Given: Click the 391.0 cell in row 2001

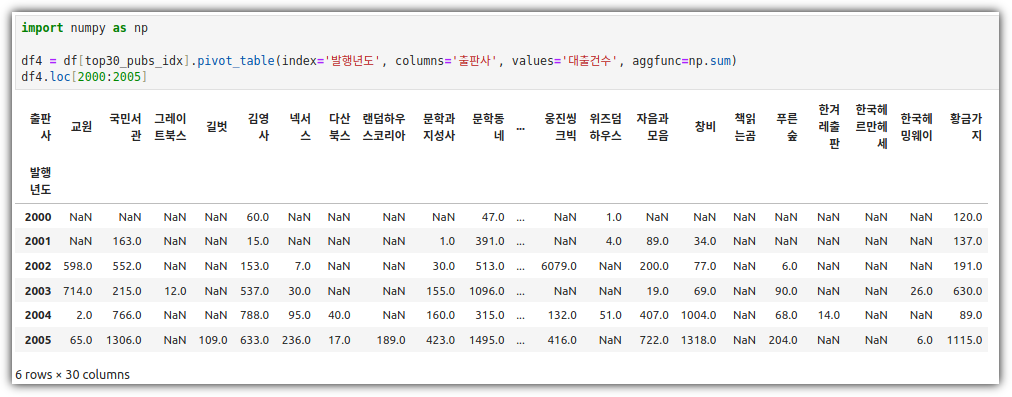Looking at the screenshot, I should 491,241.
